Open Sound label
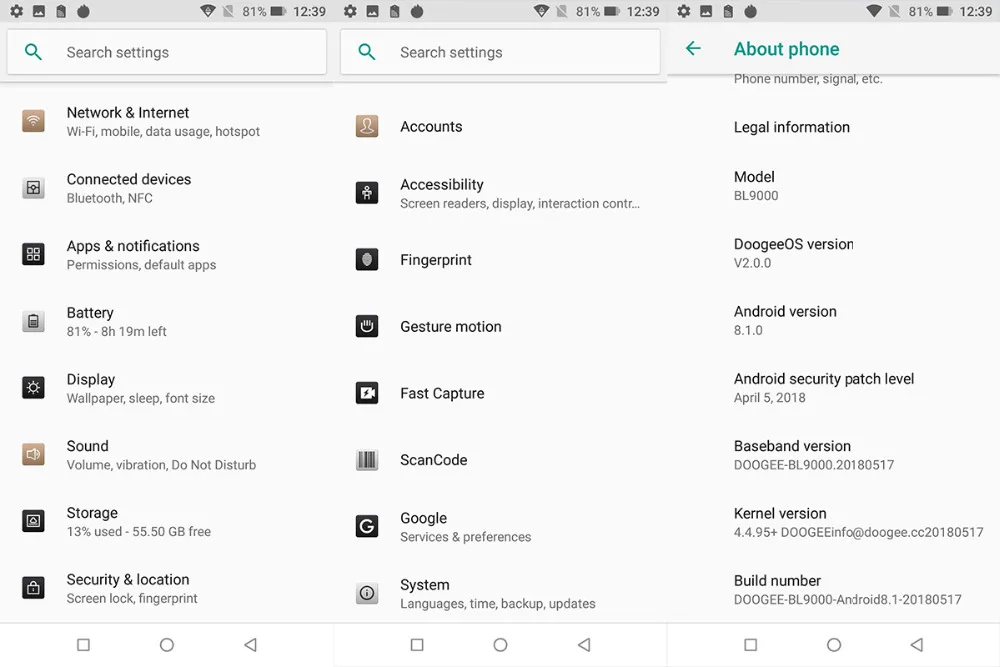 coord(87,446)
